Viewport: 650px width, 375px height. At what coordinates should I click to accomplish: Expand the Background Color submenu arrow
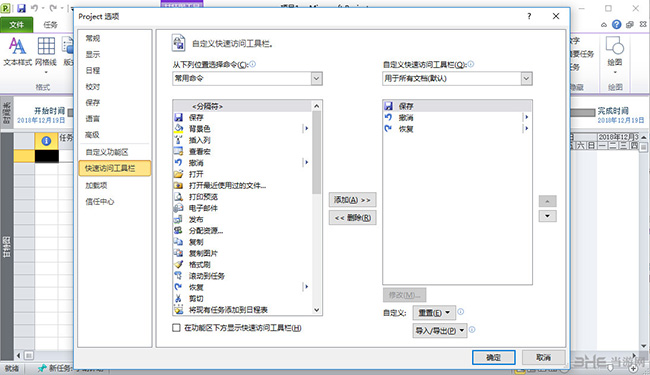[306, 129]
